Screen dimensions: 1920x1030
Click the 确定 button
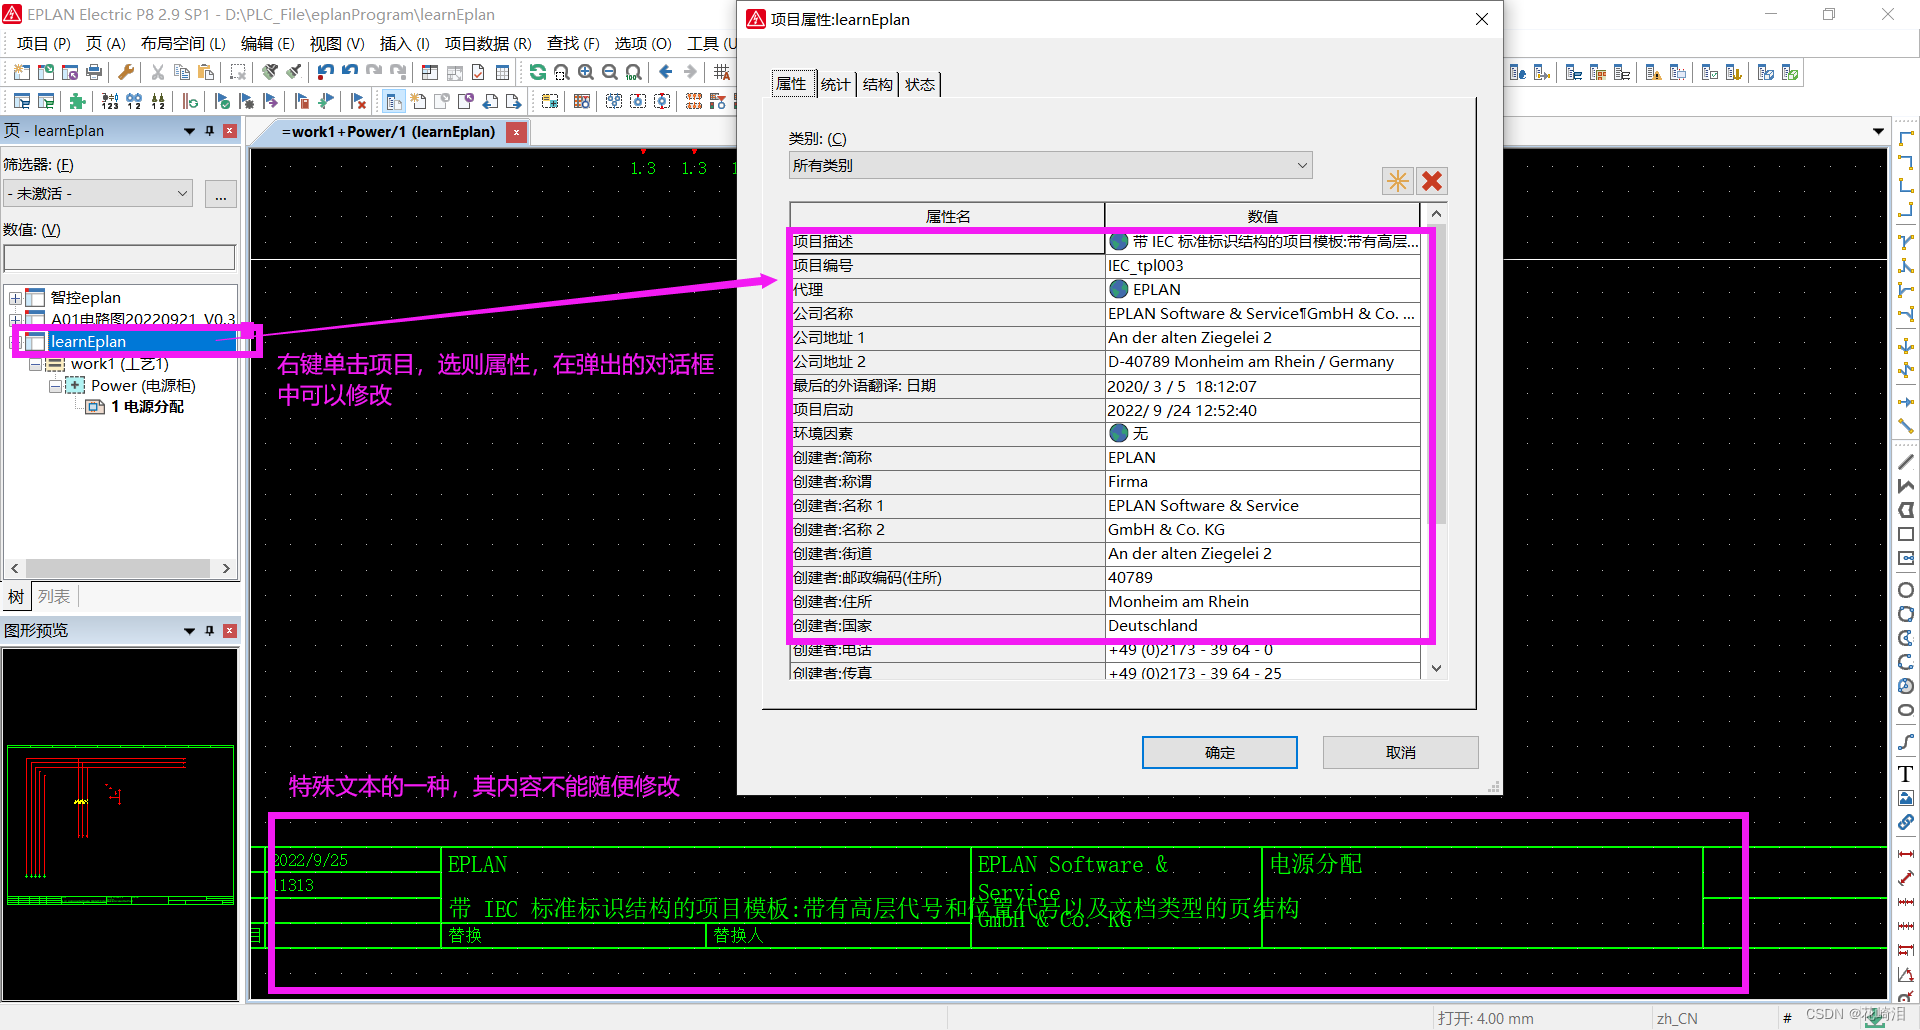point(1220,753)
